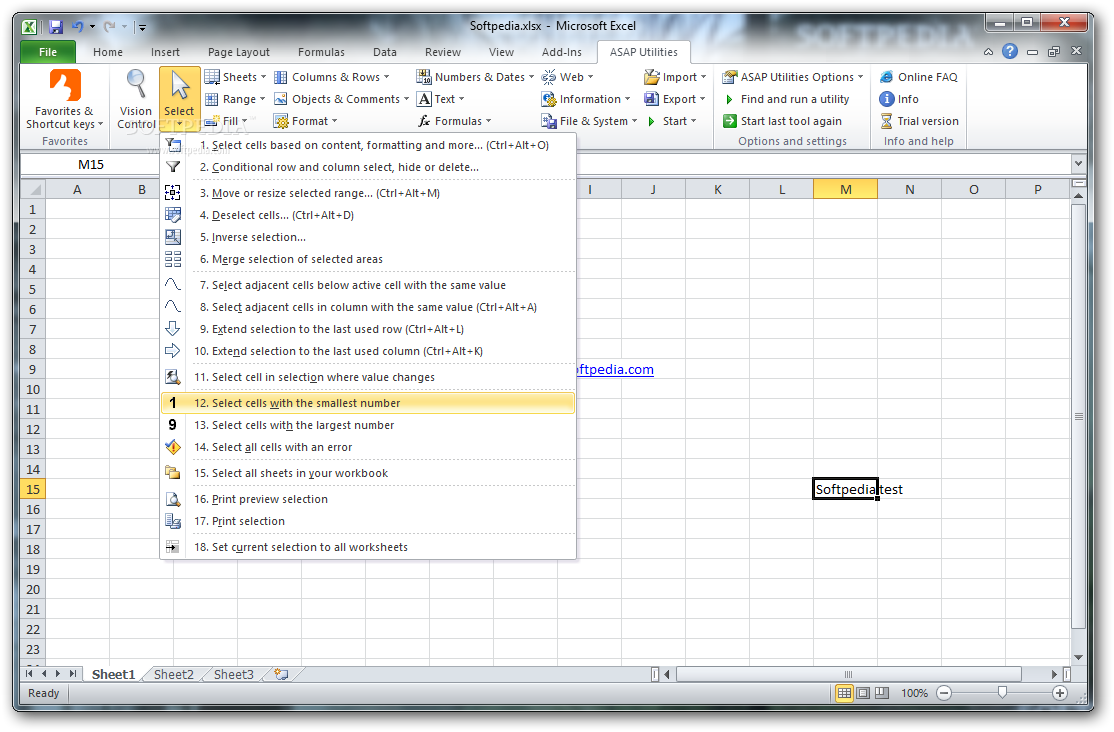Screen dimensions: 1114x732
Task: Open the Text dropdown
Action: 441,99
